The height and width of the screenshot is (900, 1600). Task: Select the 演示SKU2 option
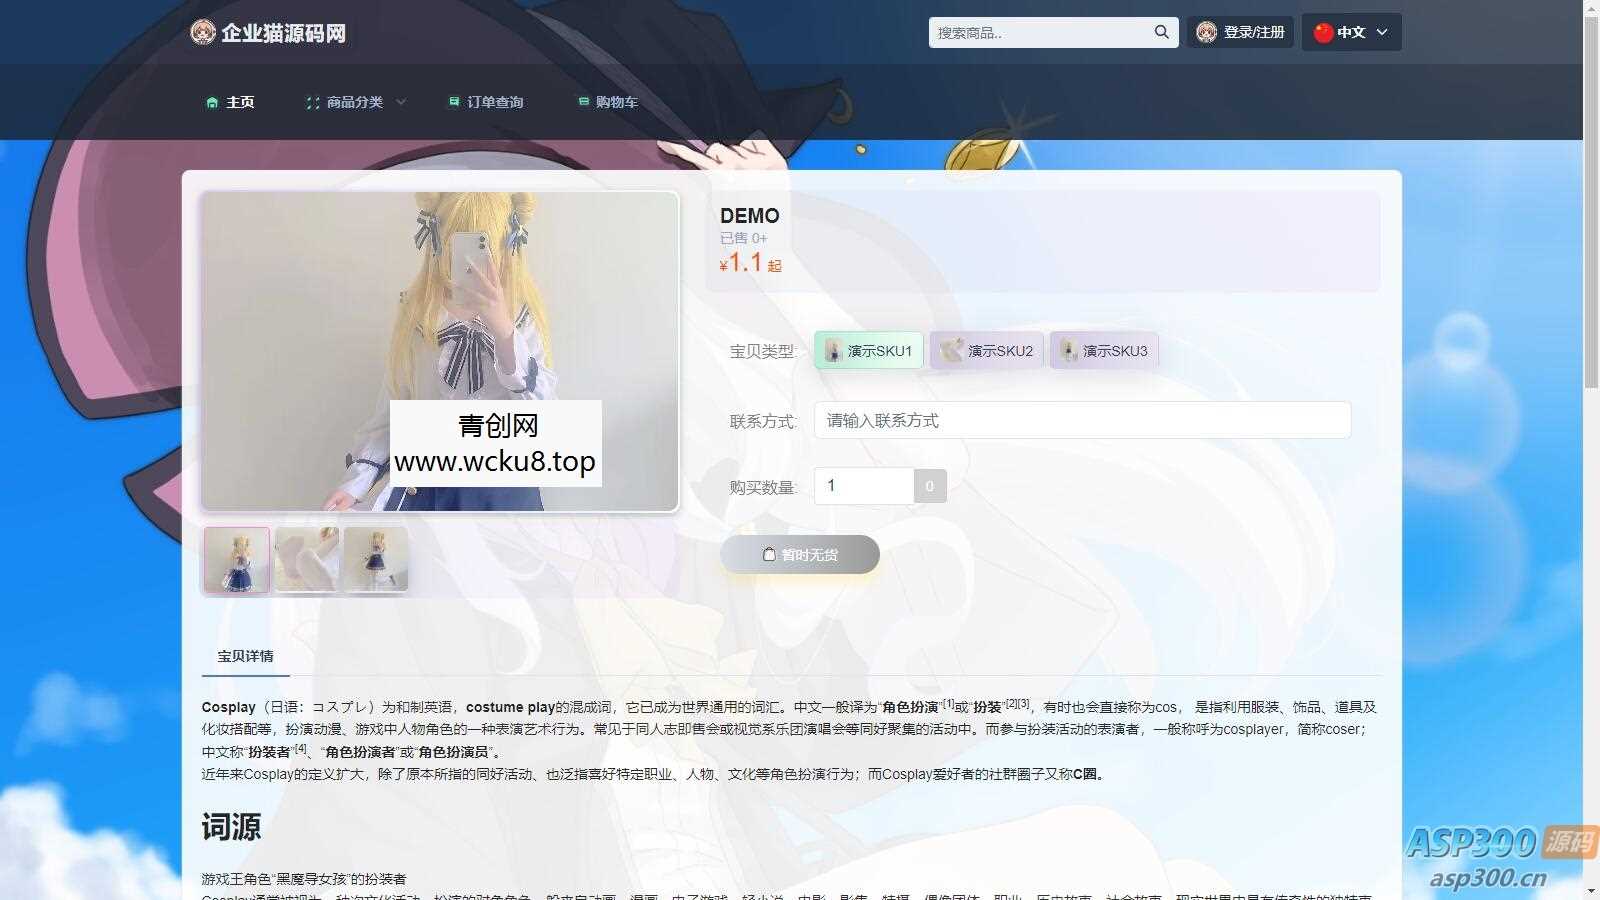(986, 350)
